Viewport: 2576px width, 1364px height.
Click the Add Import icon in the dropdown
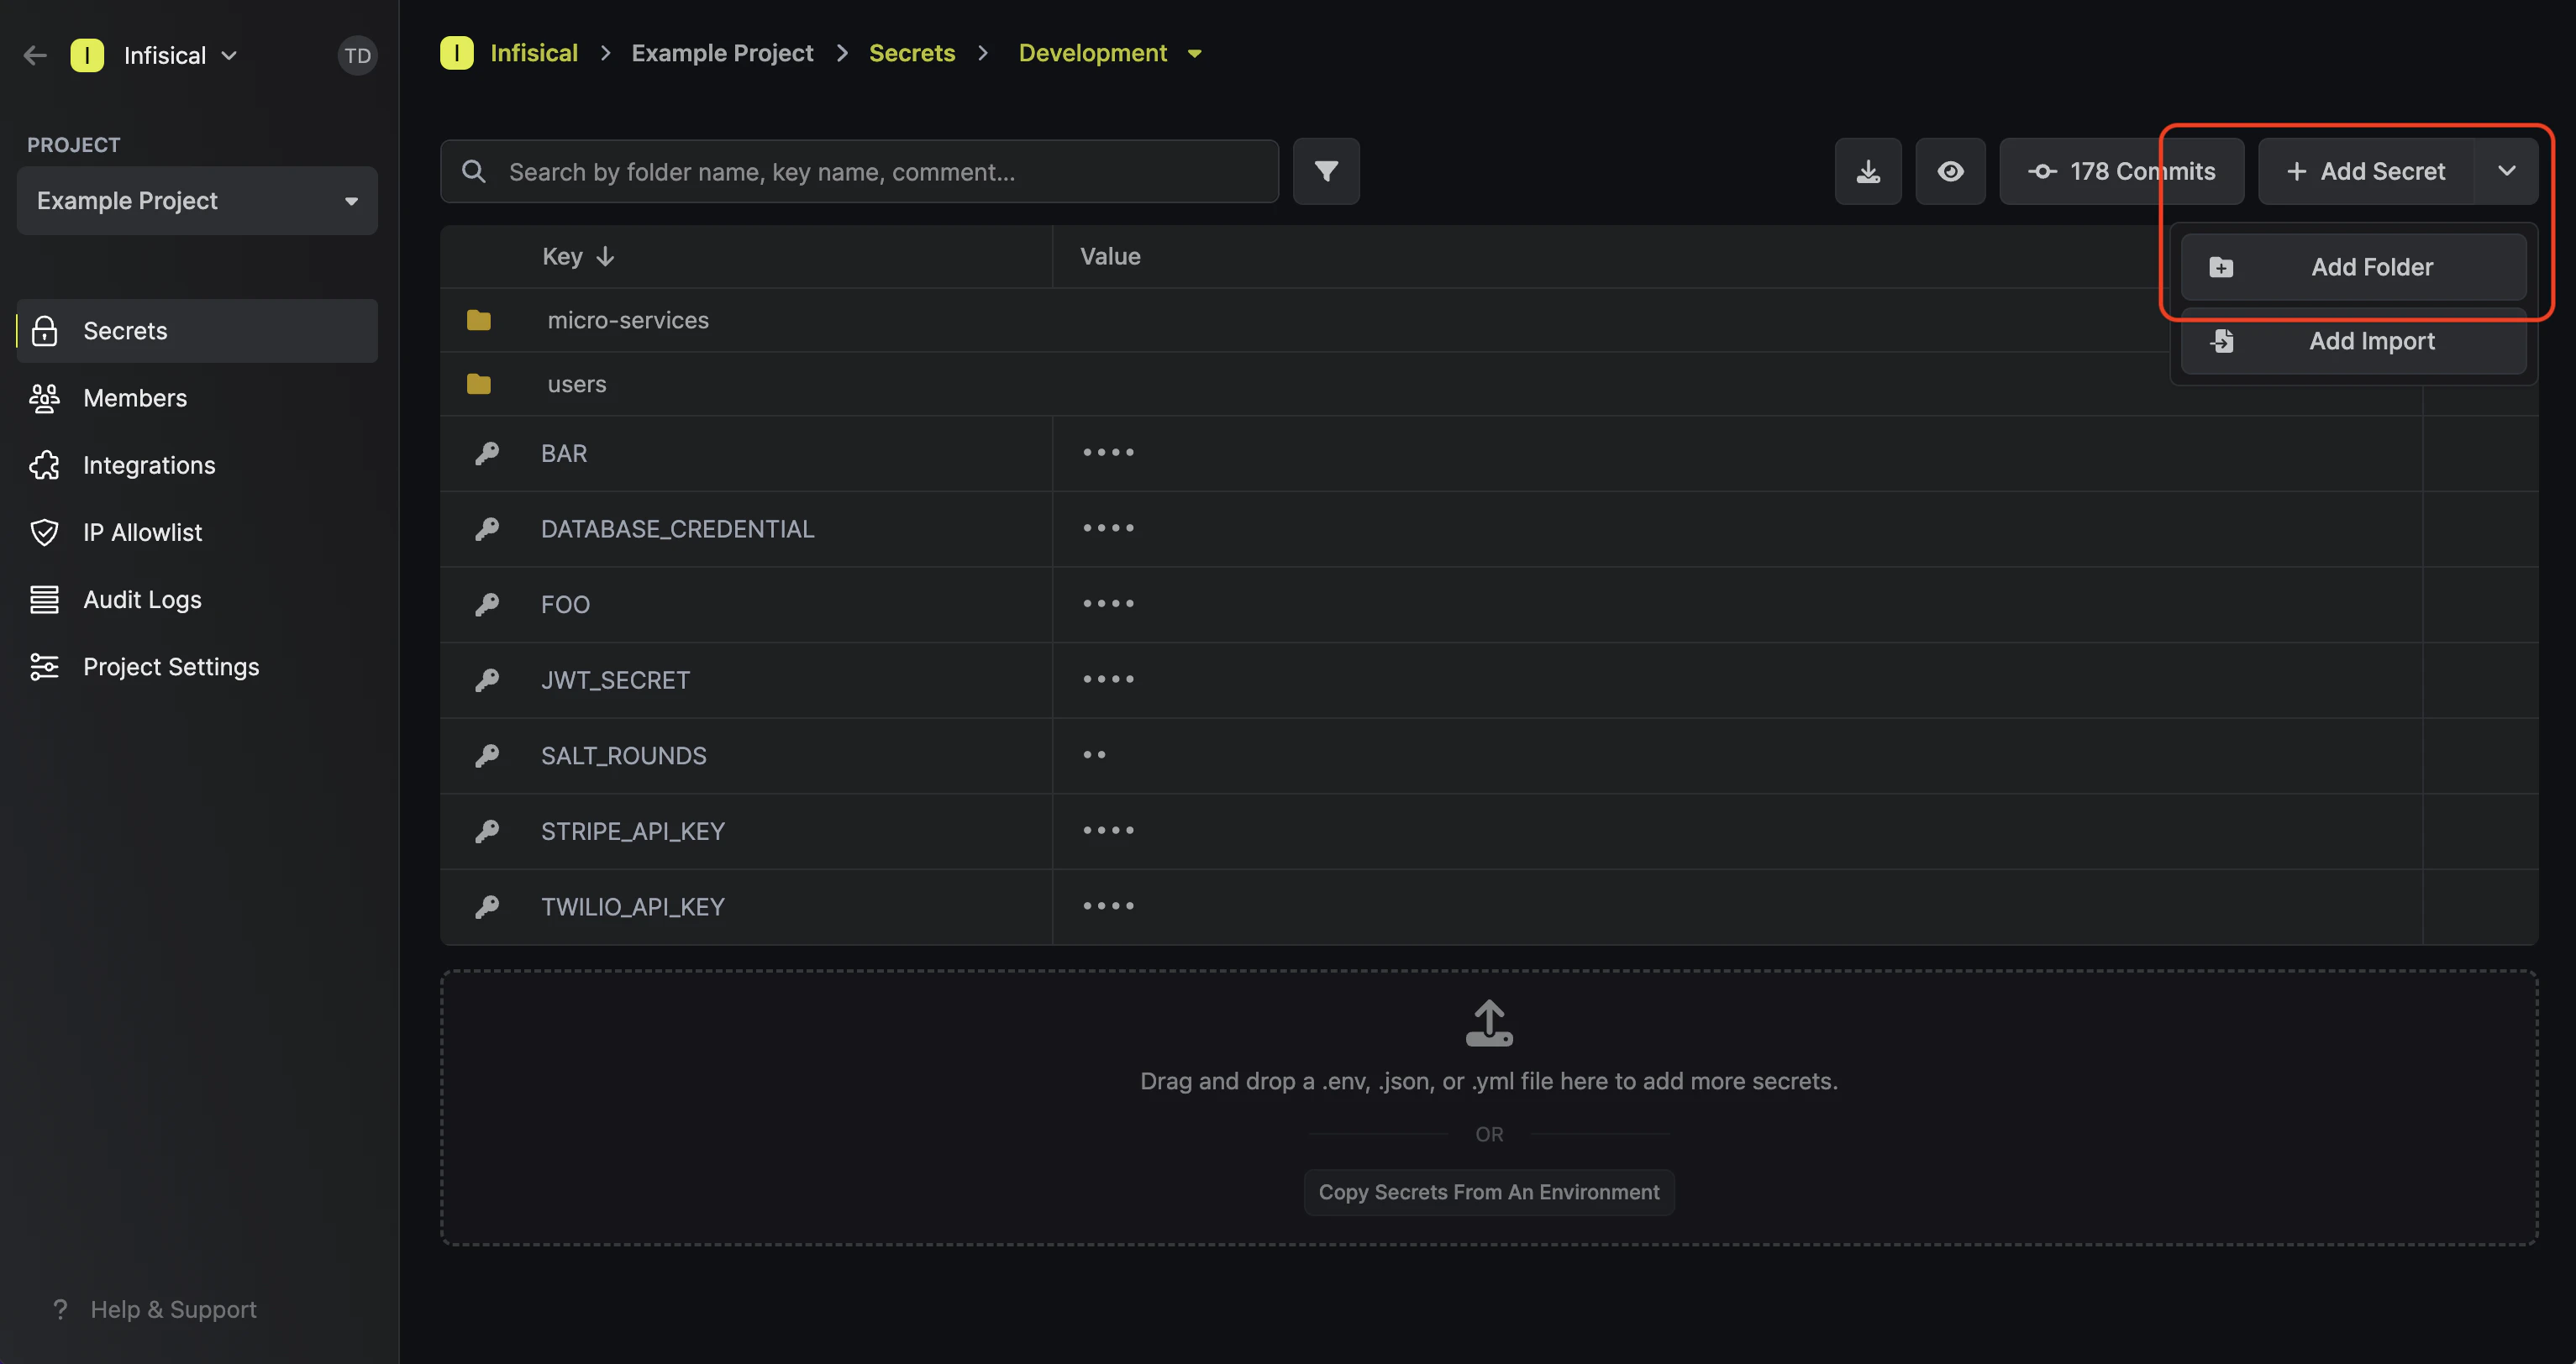(2221, 341)
